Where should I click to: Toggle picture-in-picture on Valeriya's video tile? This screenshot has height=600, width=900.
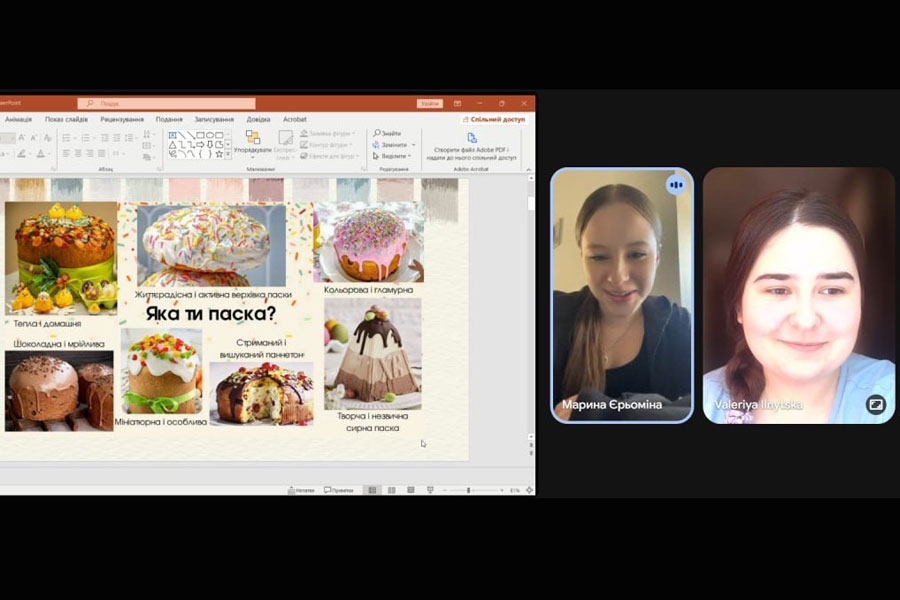pyautogui.click(x=875, y=404)
